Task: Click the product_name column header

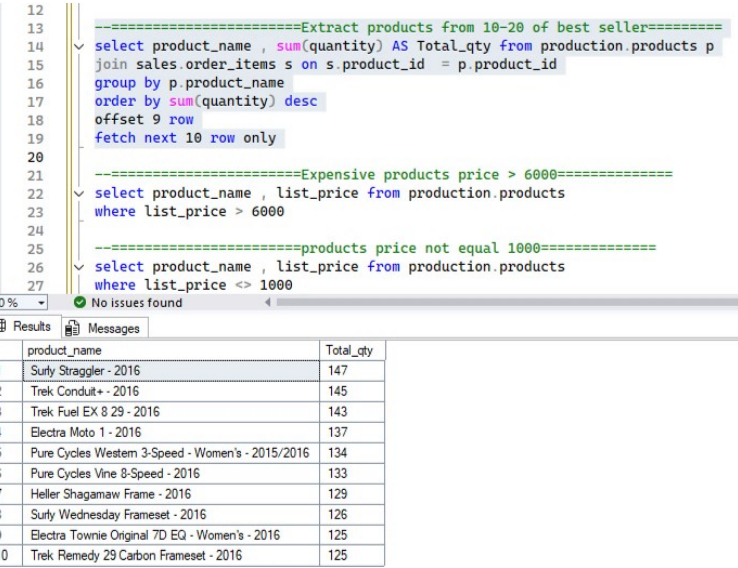Action: (x=170, y=350)
